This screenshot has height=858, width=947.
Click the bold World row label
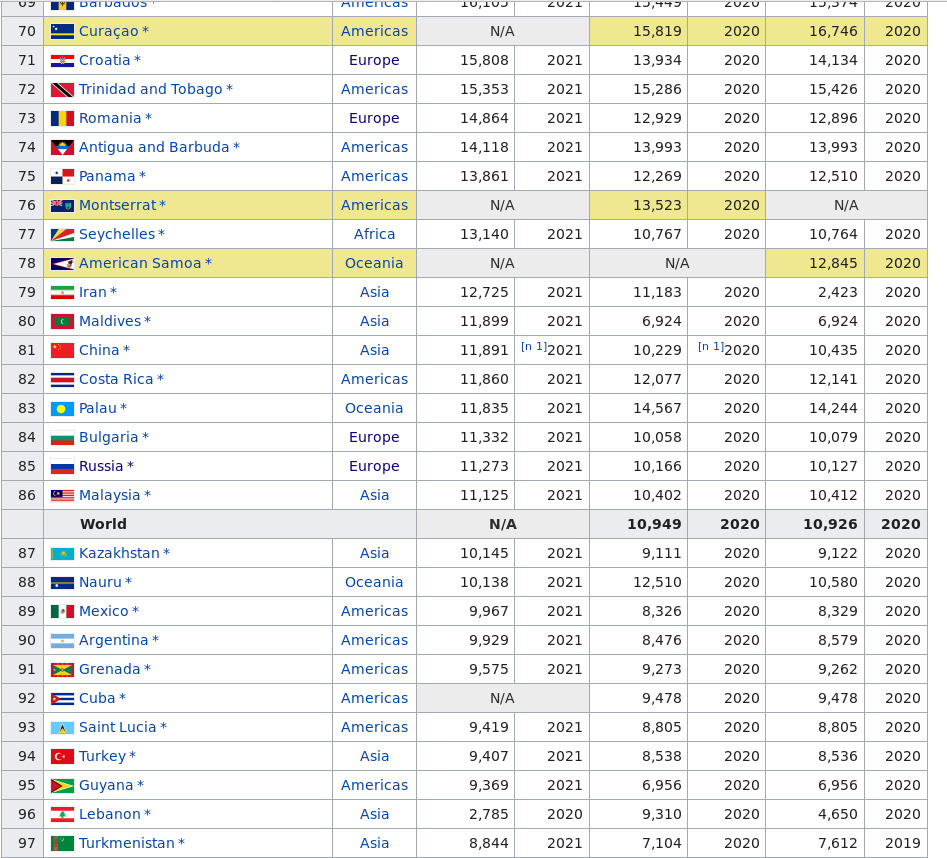[x=103, y=524]
